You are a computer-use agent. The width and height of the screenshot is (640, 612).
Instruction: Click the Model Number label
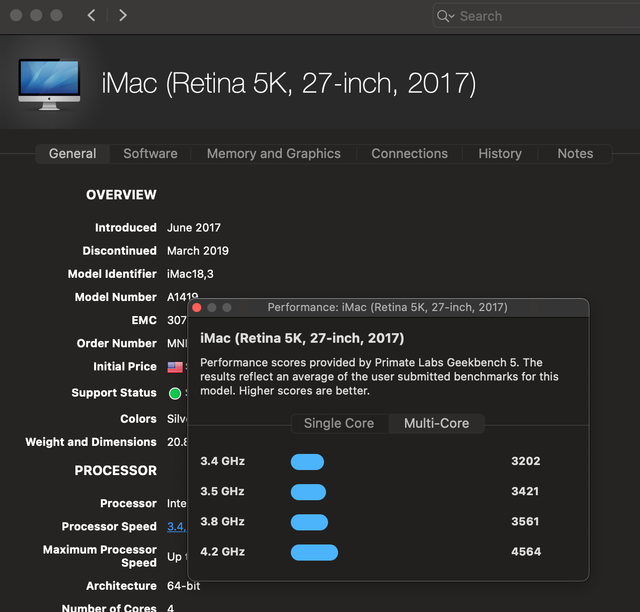click(x=116, y=297)
